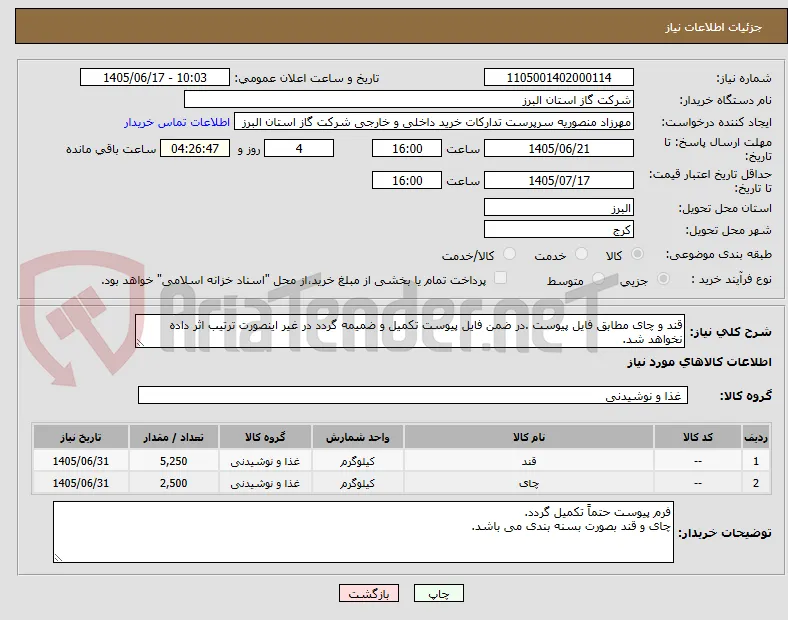Click the تاریخ نیاز column header
This screenshot has width=788, height=620.
click(x=81, y=437)
